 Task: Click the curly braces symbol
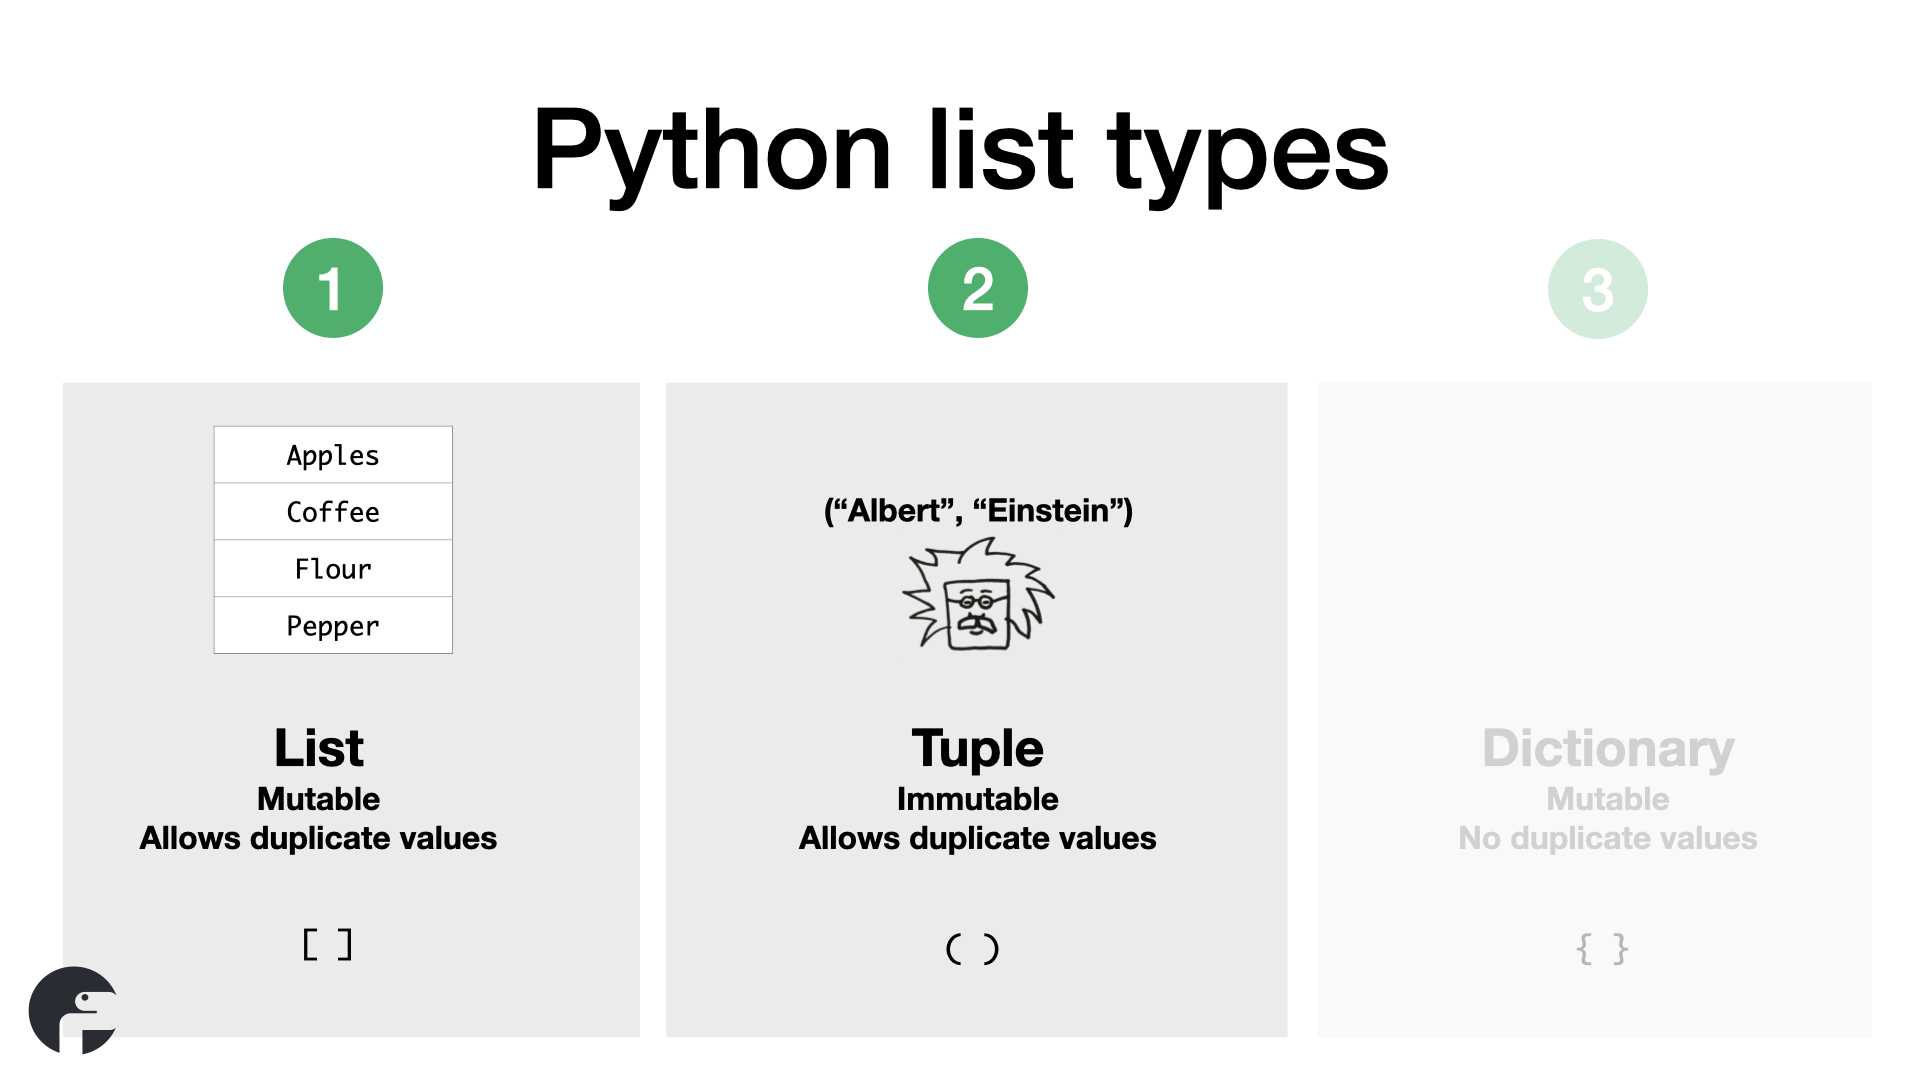click(x=1601, y=948)
